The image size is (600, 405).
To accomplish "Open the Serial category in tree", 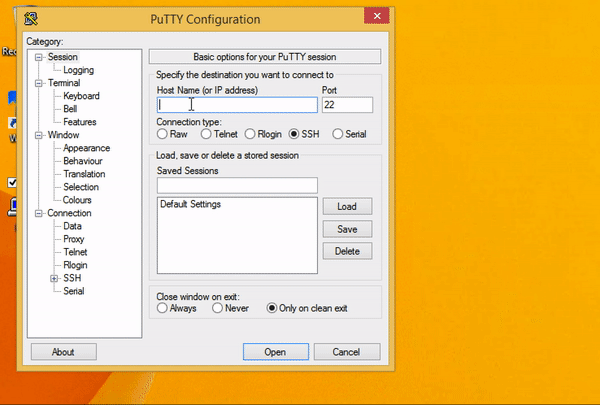I will [73, 291].
